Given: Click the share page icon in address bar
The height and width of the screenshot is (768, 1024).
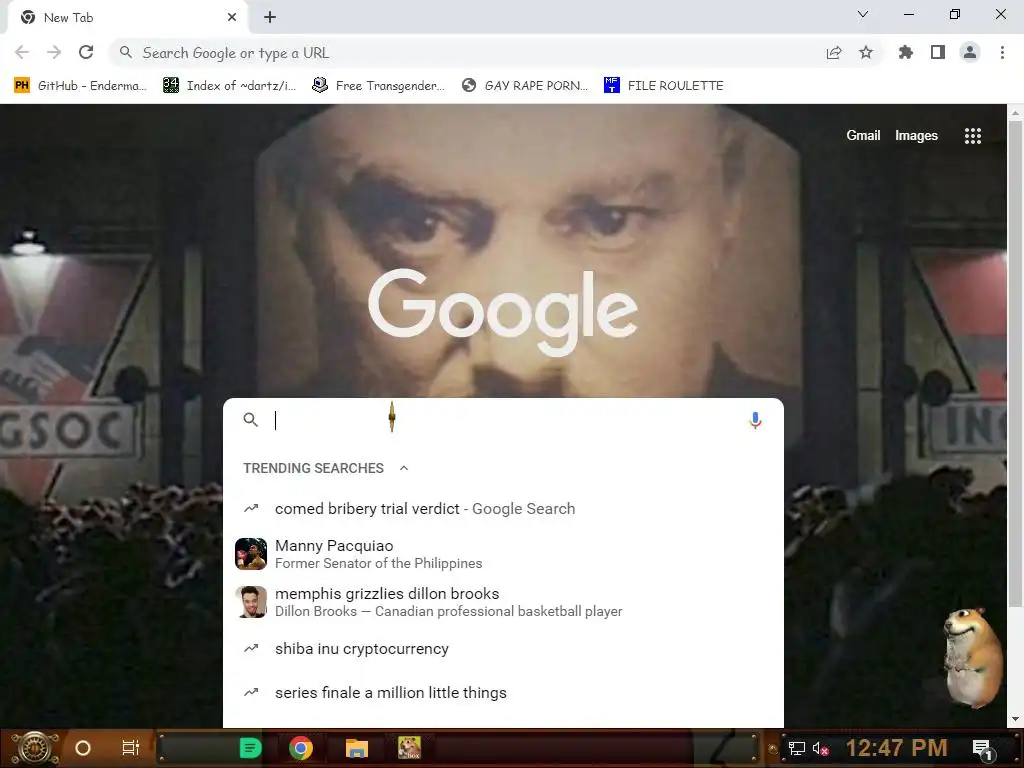Looking at the screenshot, I should [834, 53].
